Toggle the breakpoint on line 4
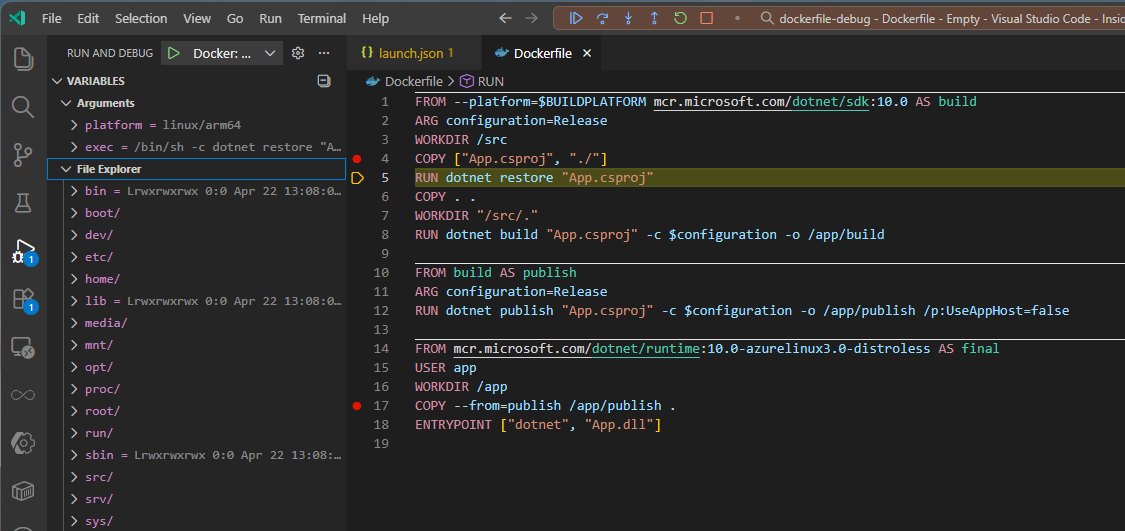 [357, 159]
